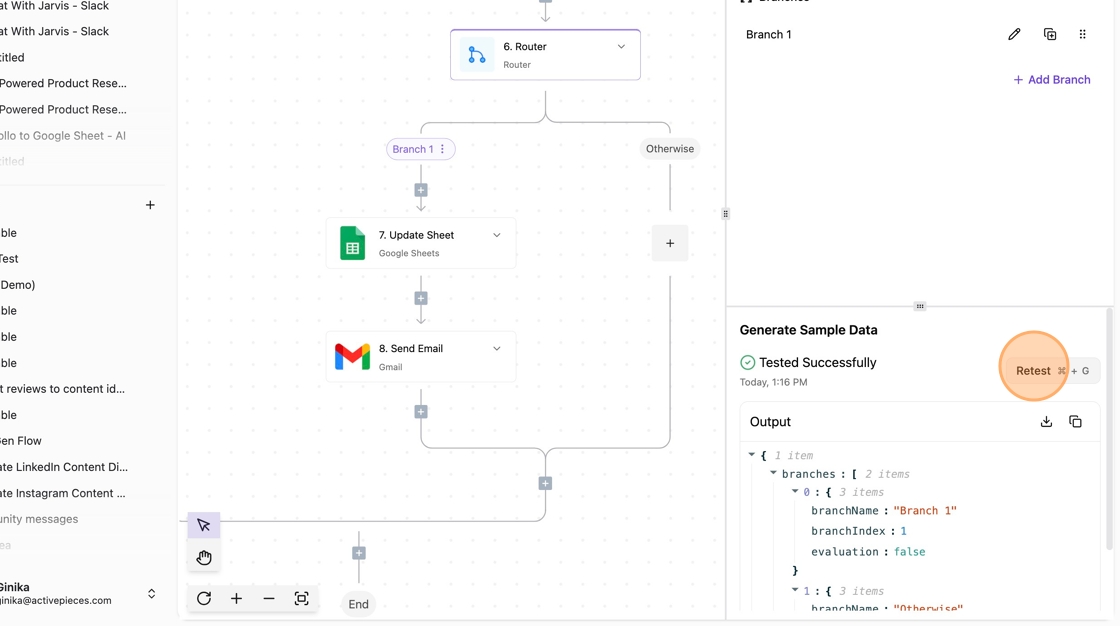Open the Update Sheet step dropdown
The width and height of the screenshot is (1120, 626).
pyautogui.click(x=497, y=235)
